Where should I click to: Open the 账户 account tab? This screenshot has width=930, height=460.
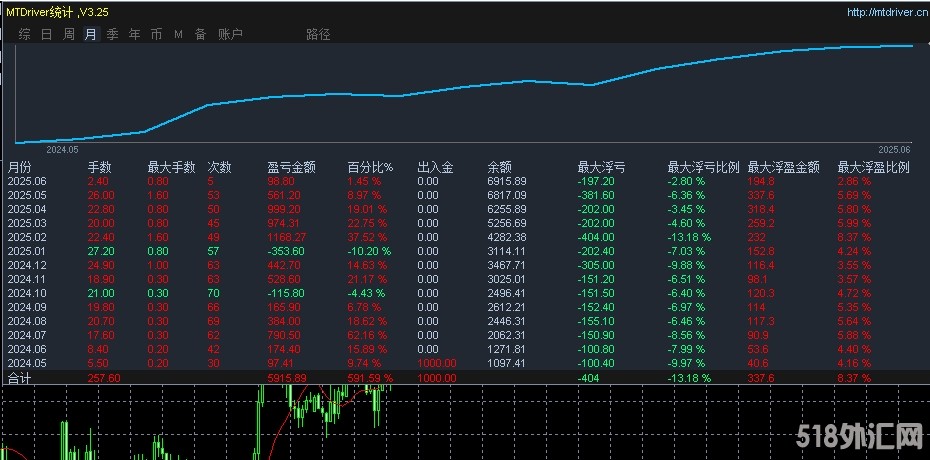pyautogui.click(x=230, y=34)
